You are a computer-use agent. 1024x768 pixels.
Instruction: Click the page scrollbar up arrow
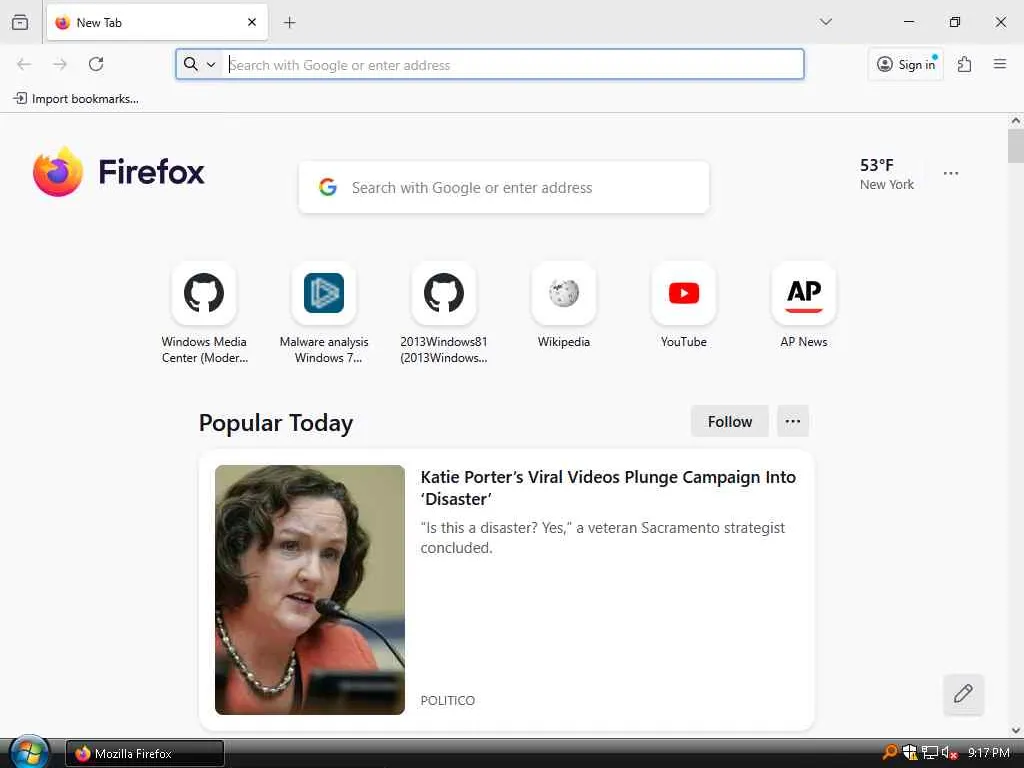[x=1016, y=120]
